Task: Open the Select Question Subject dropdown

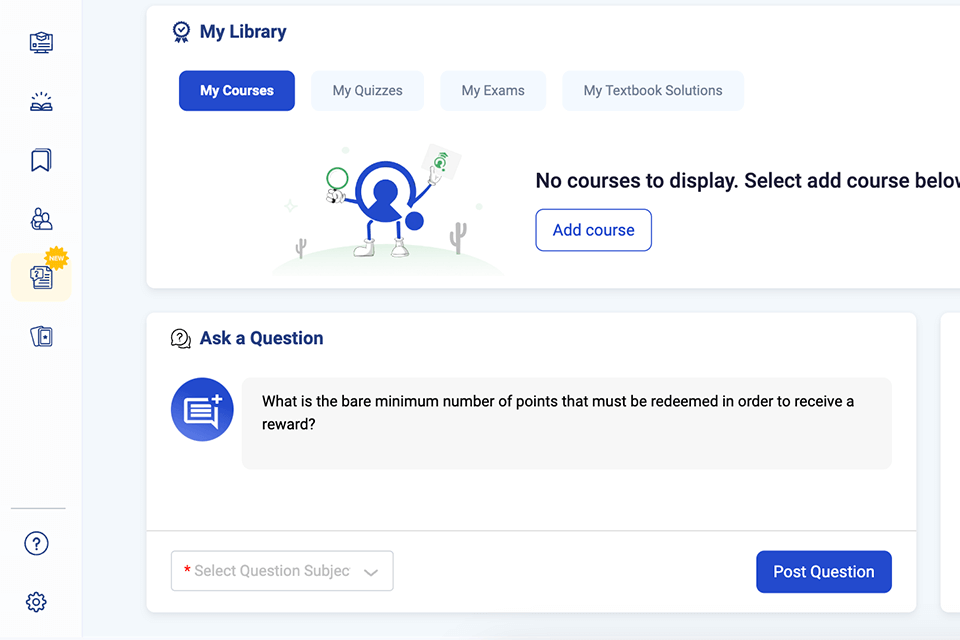Action: (x=272, y=571)
